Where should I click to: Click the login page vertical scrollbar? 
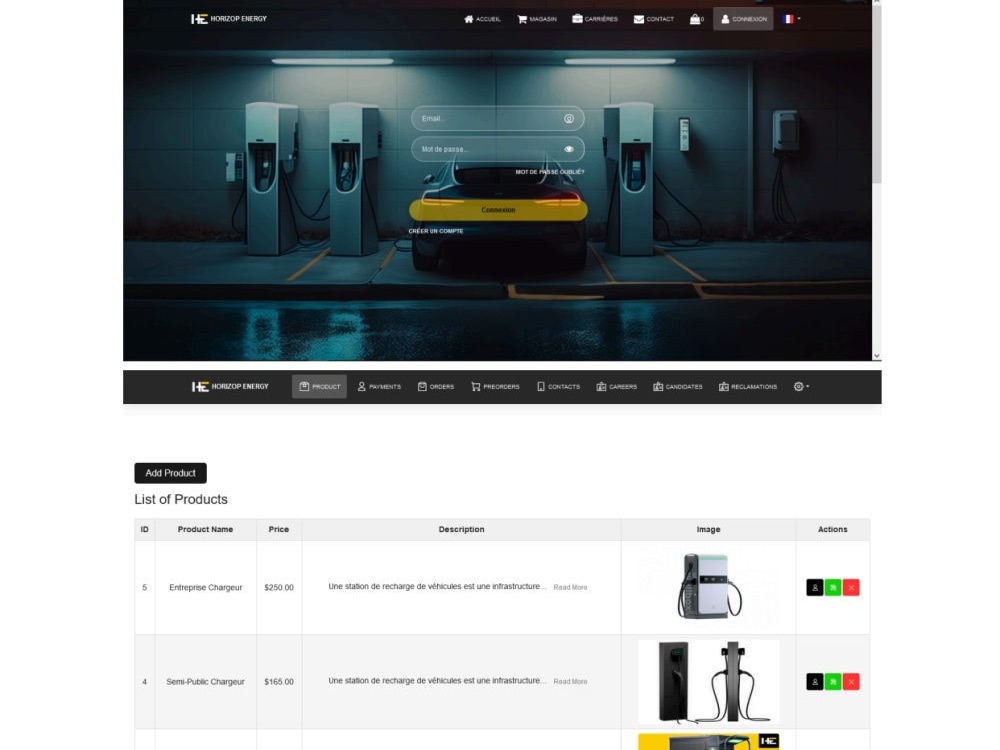(877, 96)
